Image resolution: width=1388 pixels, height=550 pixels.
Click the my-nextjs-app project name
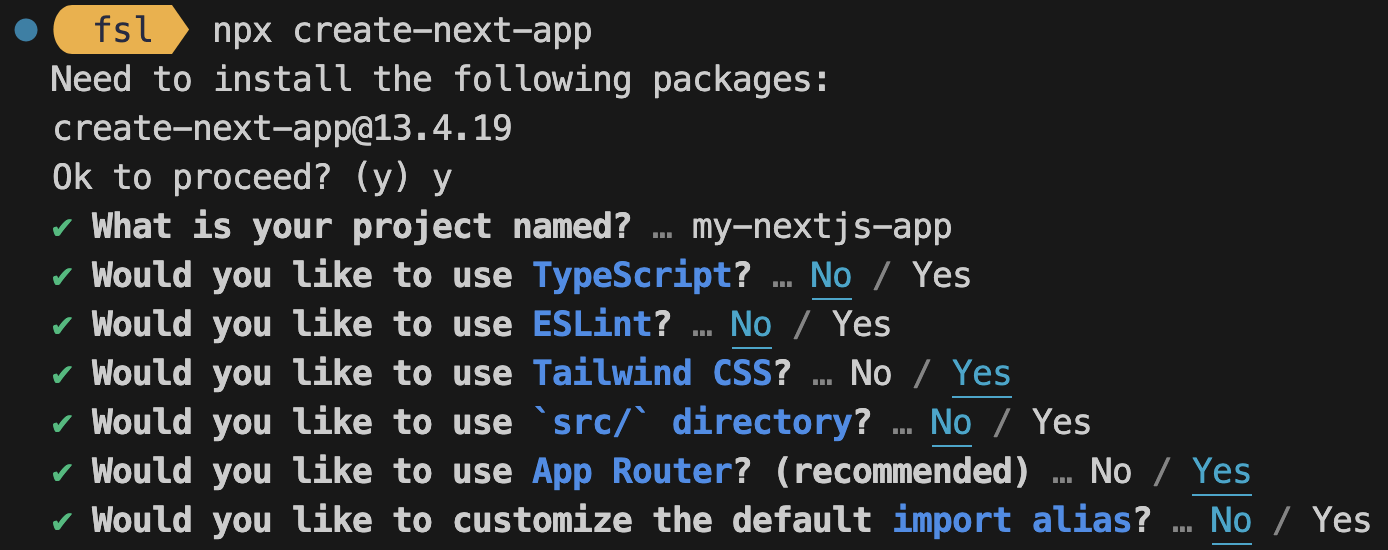pos(822,228)
